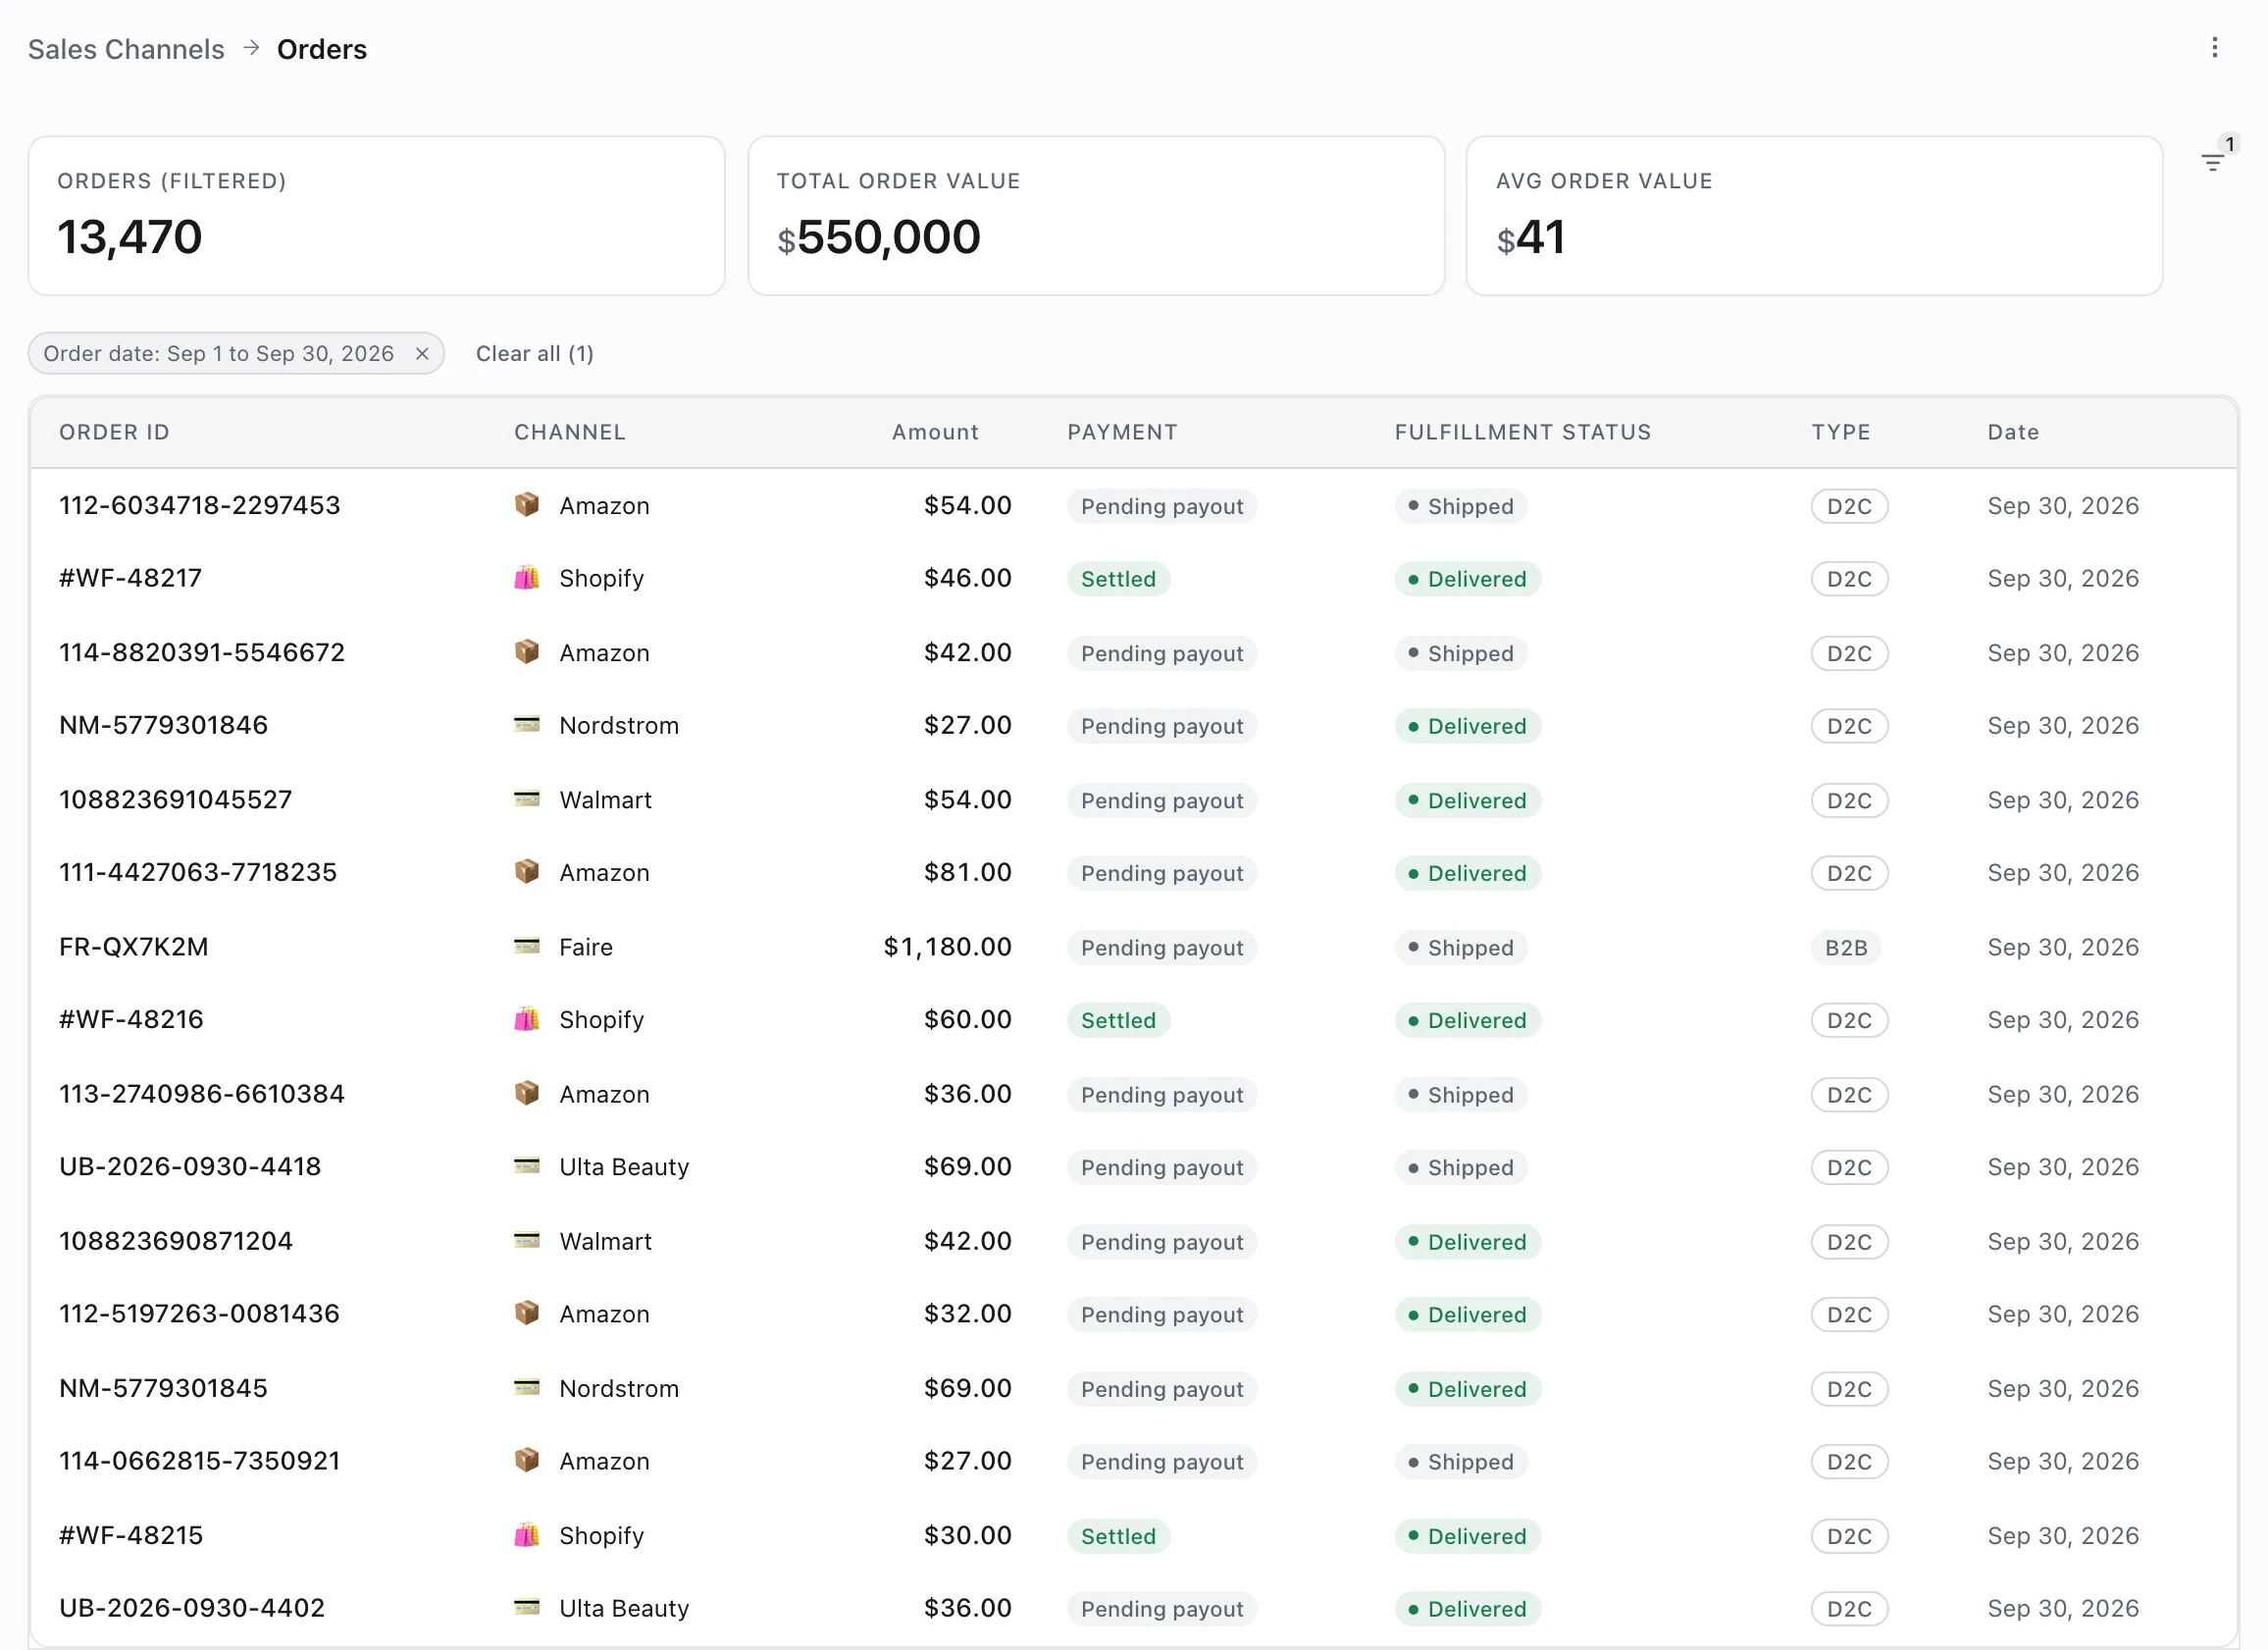Click the Orders breadcrumb title

(x=322, y=49)
